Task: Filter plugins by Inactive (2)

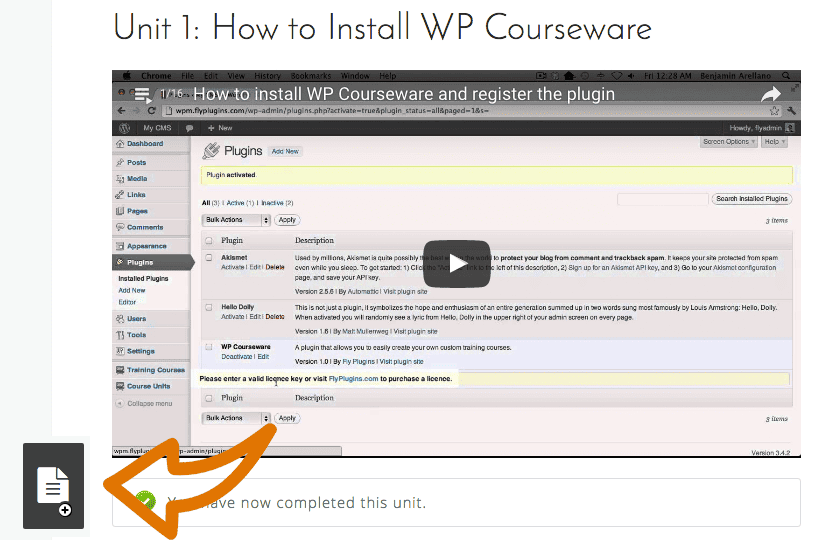Action: pos(277,203)
